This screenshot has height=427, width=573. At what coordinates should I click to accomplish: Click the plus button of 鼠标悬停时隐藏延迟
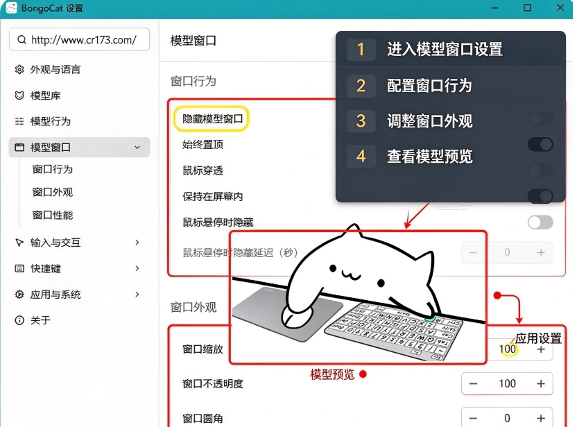coord(541,253)
